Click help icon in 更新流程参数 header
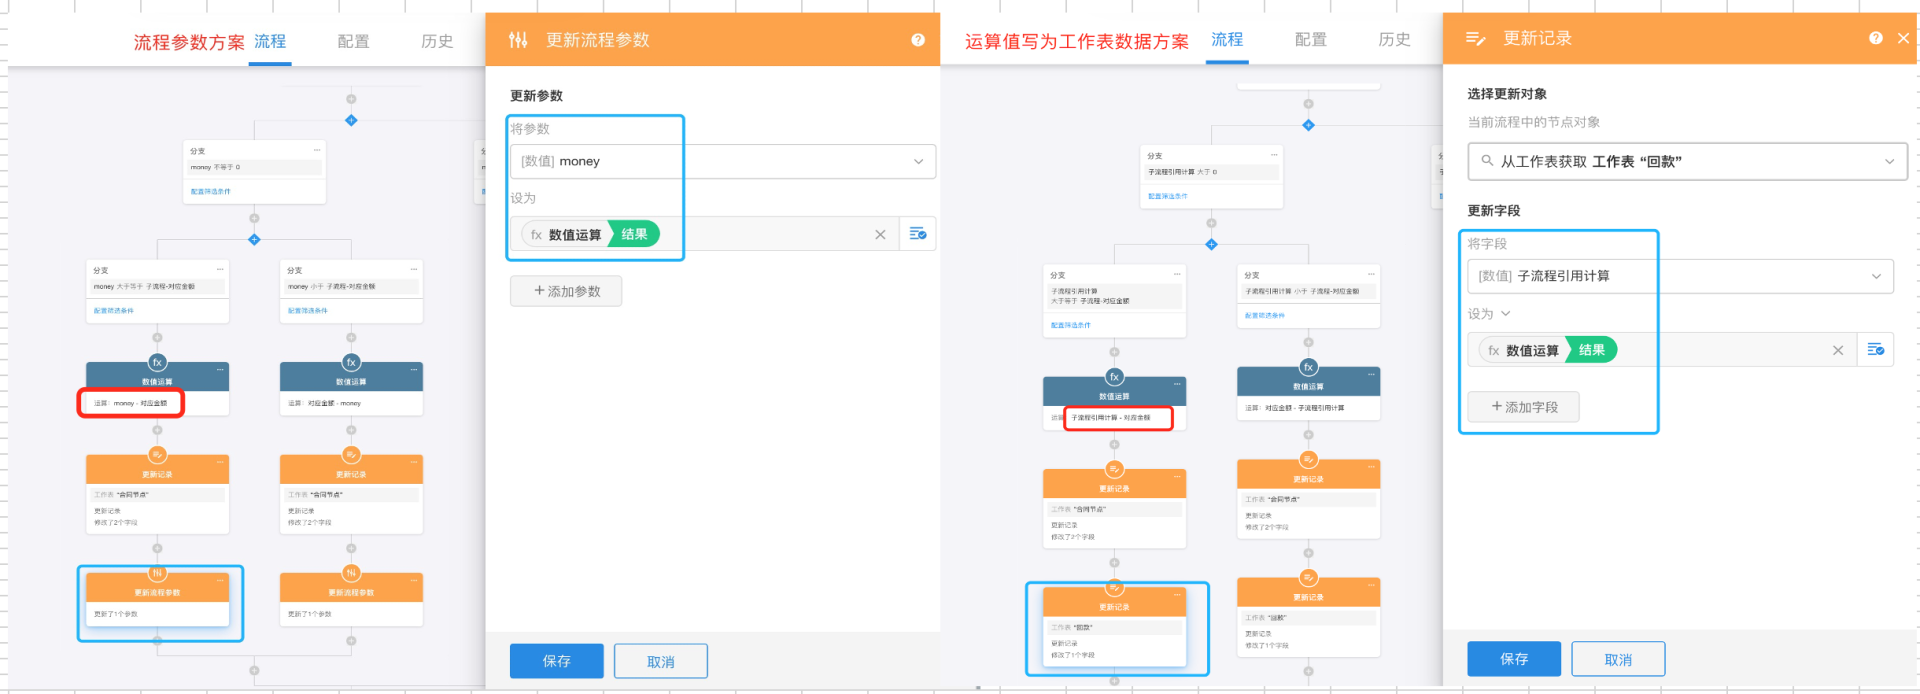 (x=918, y=40)
